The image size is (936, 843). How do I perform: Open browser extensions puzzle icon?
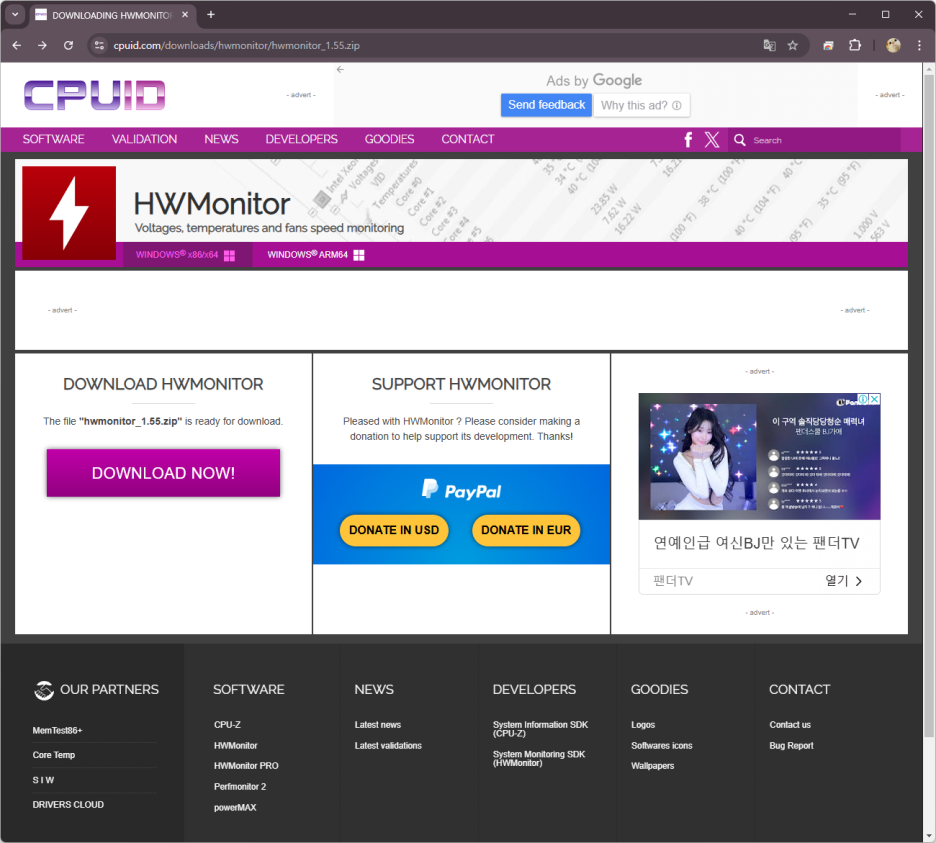(855, 45)
